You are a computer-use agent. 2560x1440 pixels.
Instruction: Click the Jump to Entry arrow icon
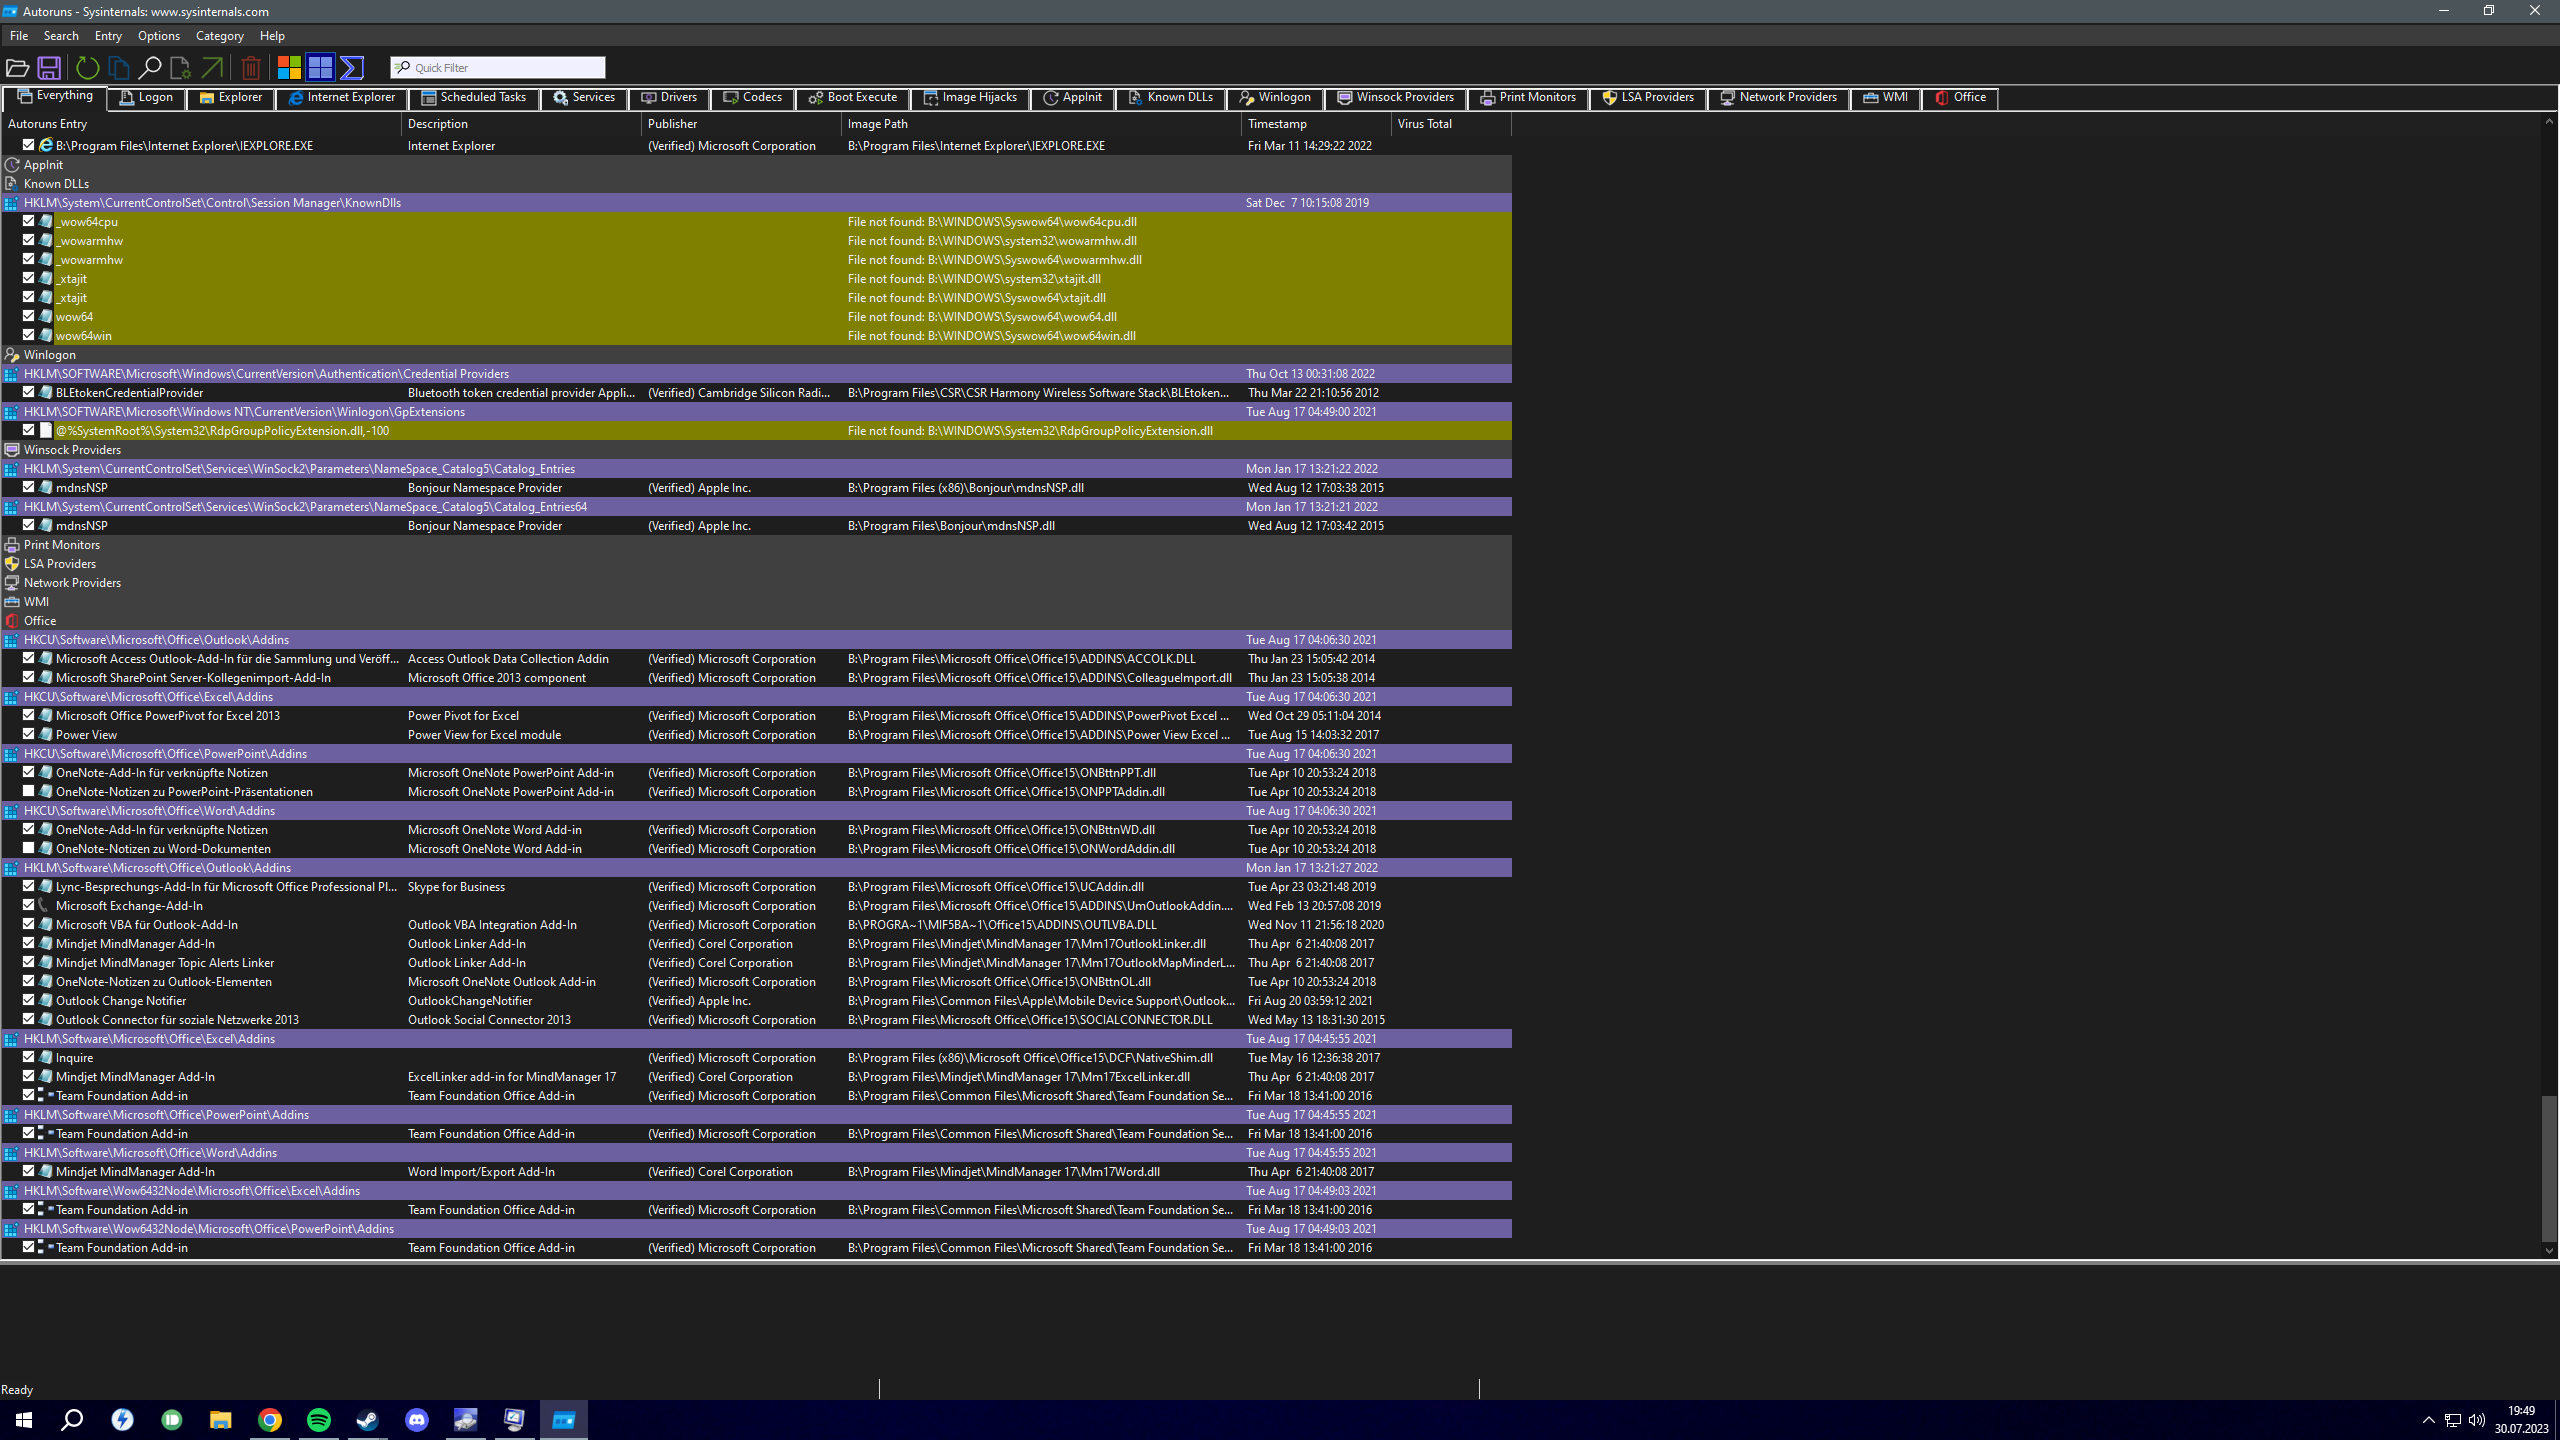212,68
